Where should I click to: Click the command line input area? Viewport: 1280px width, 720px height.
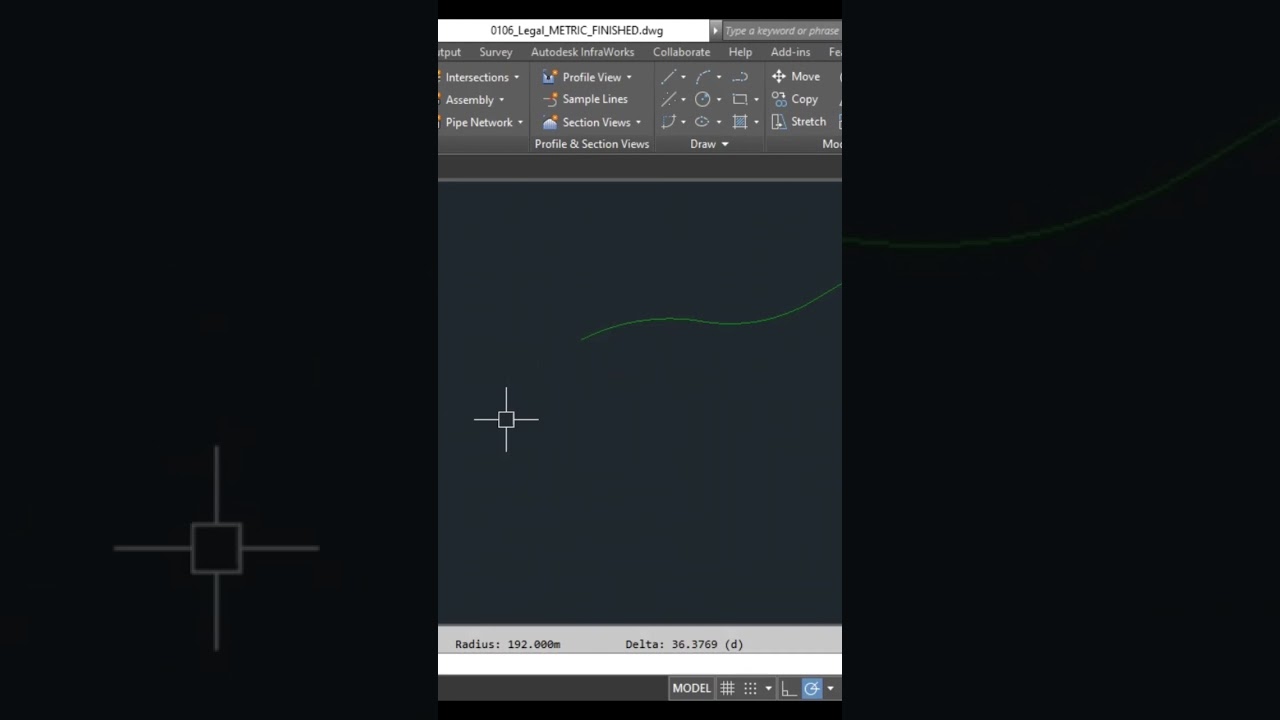640,664
